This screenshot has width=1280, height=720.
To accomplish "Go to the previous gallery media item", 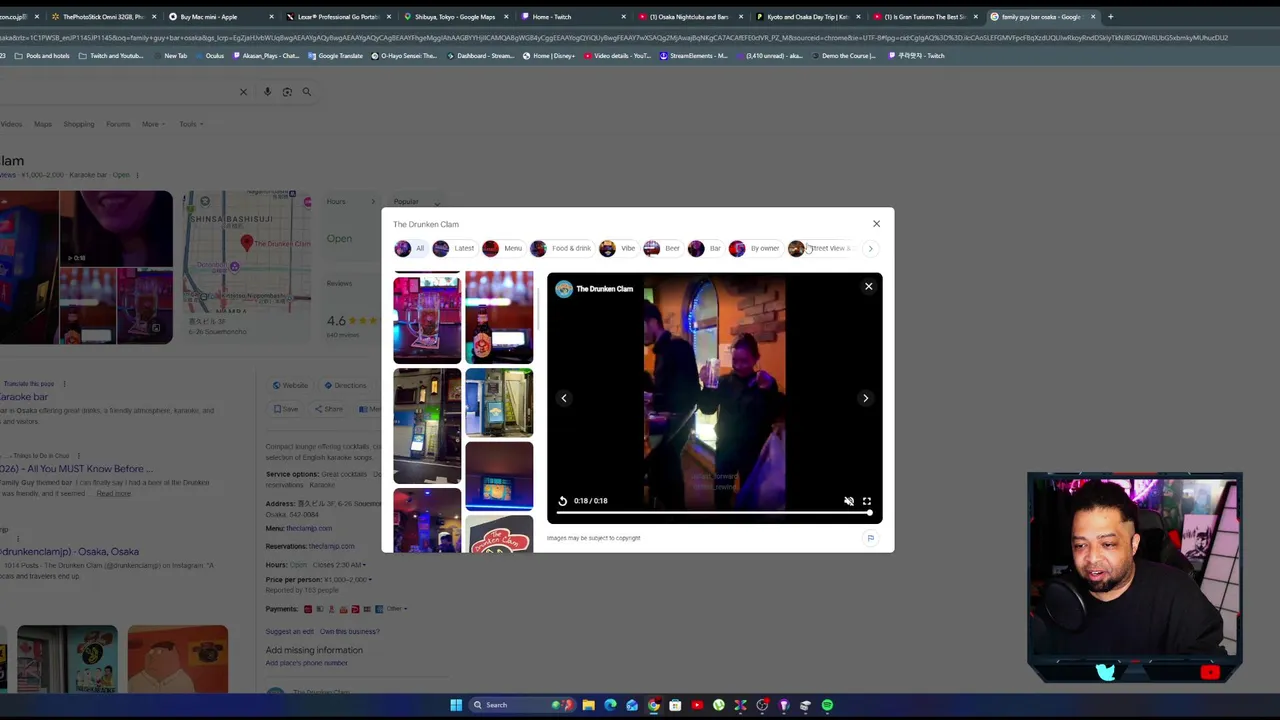I will click(564, 398).
